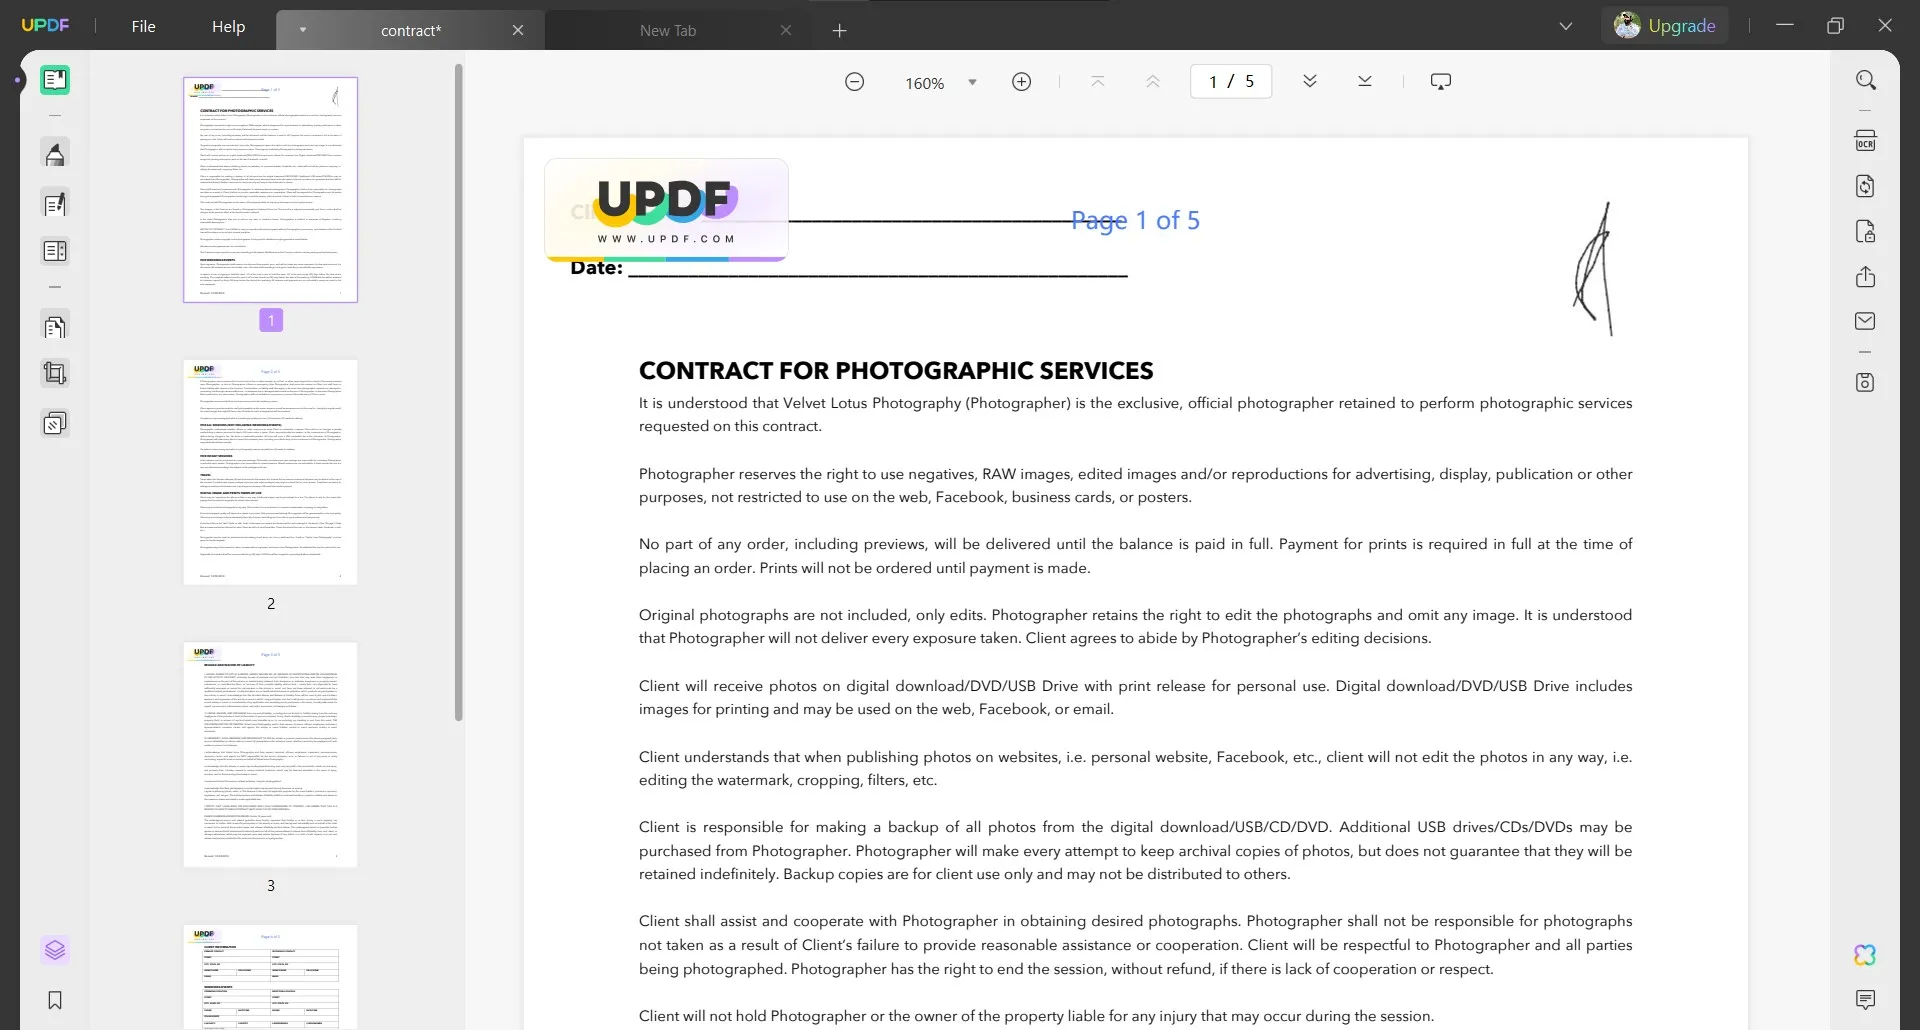Open the Help menu

point(228,26)
